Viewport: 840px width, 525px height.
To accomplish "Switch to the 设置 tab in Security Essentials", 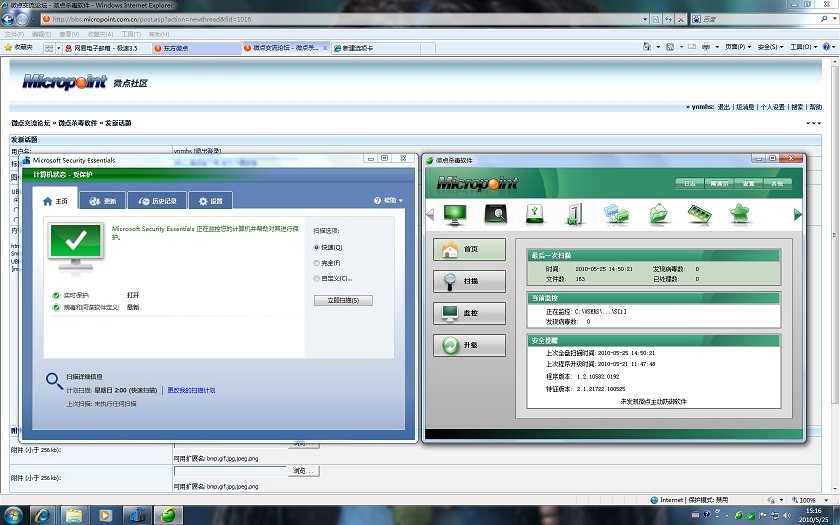I will pos(211,201).
